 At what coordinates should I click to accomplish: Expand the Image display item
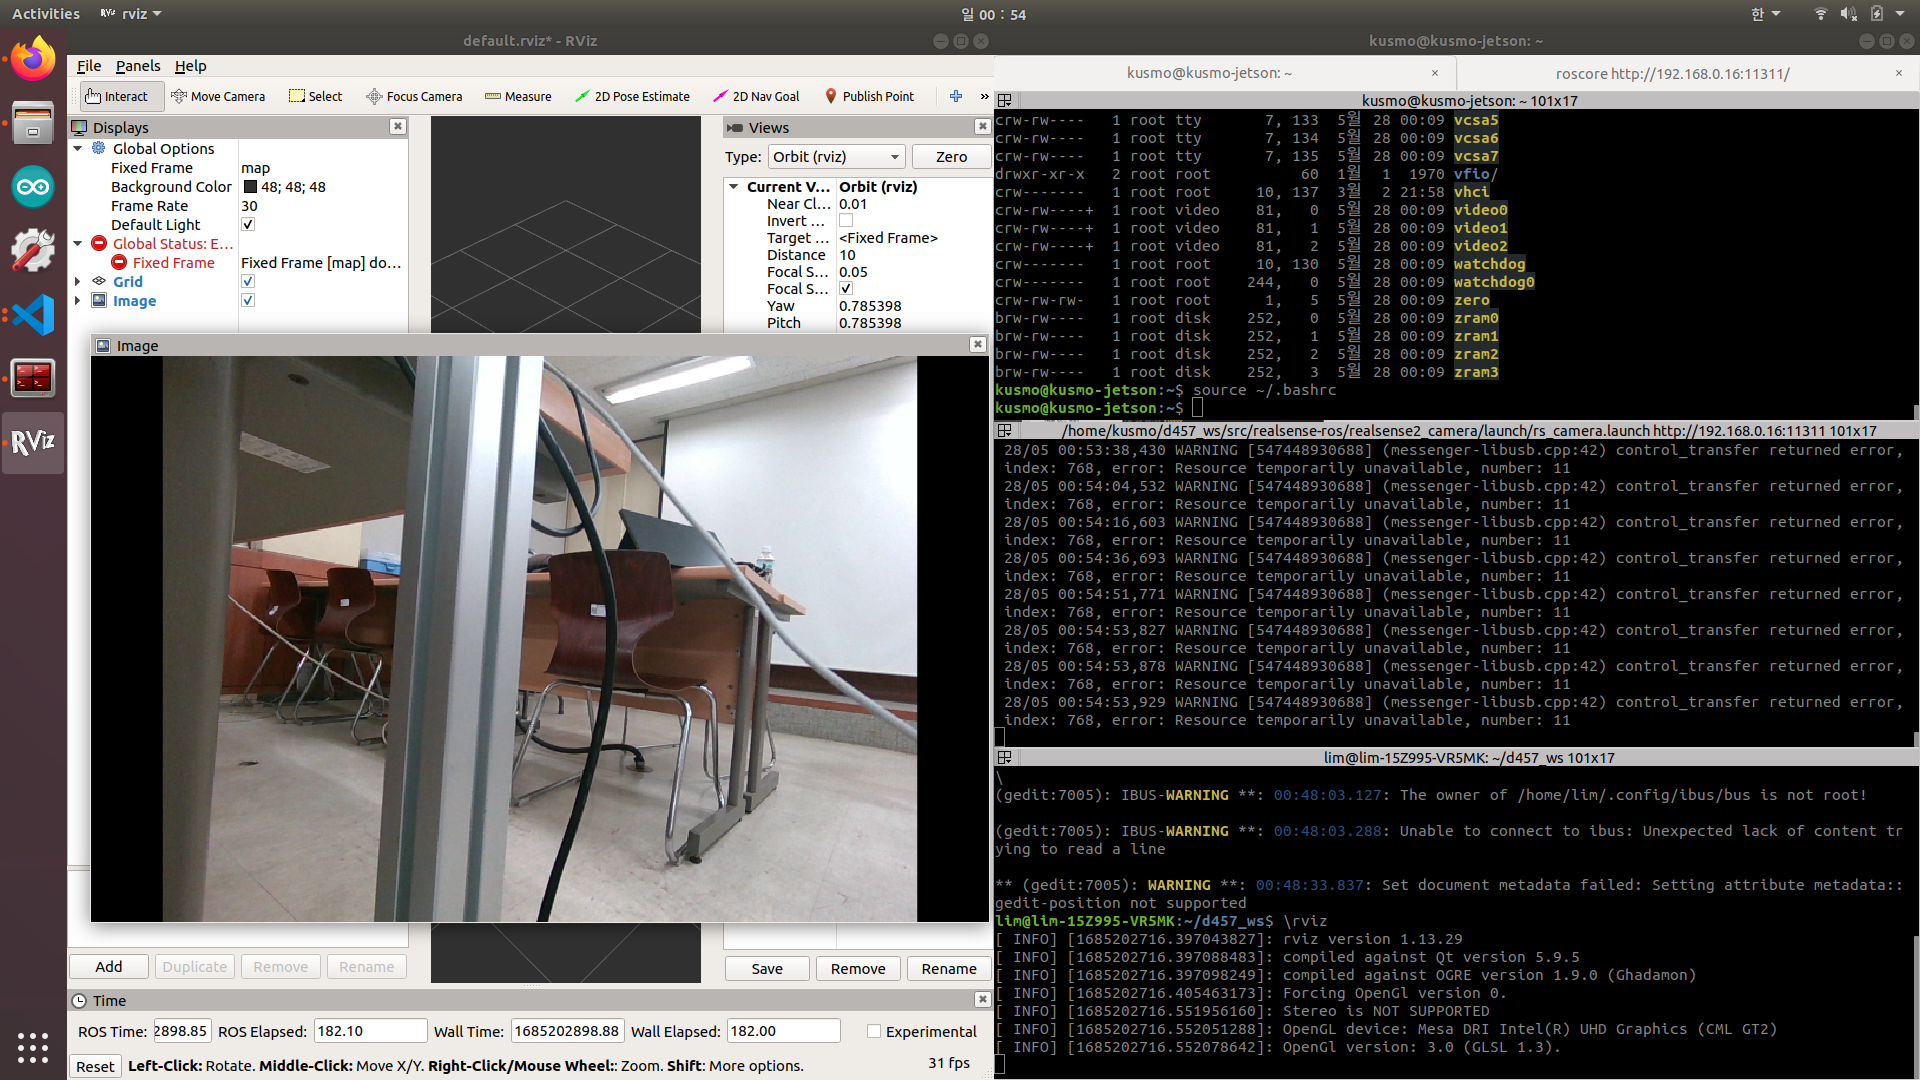tap(78, 301)
